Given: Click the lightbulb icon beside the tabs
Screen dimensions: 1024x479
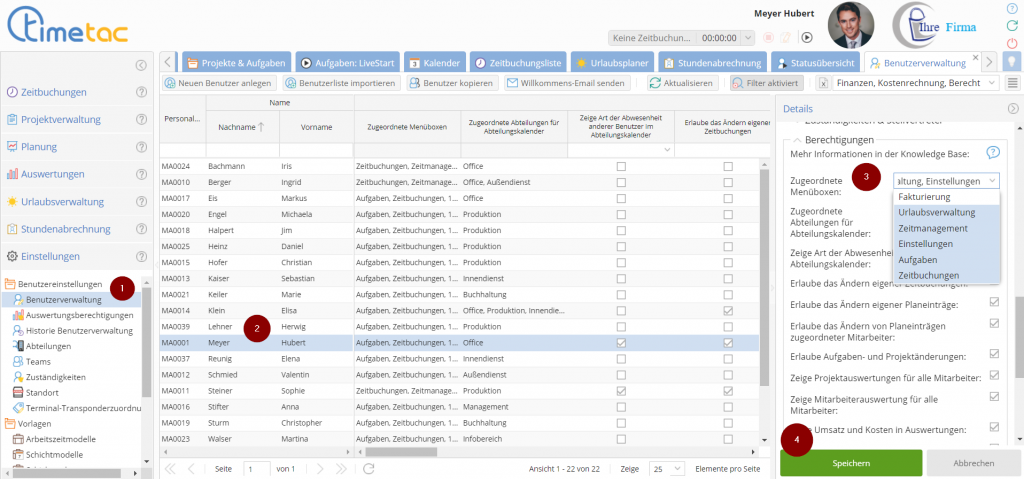Looking at the screenshot, I should coord(1012,62).
